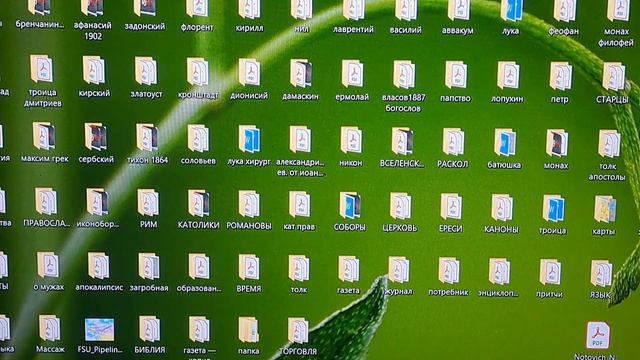This screenshot has height=360, width=640.
Task: Click the аввакум label text
Action: [x=458, y=30]
